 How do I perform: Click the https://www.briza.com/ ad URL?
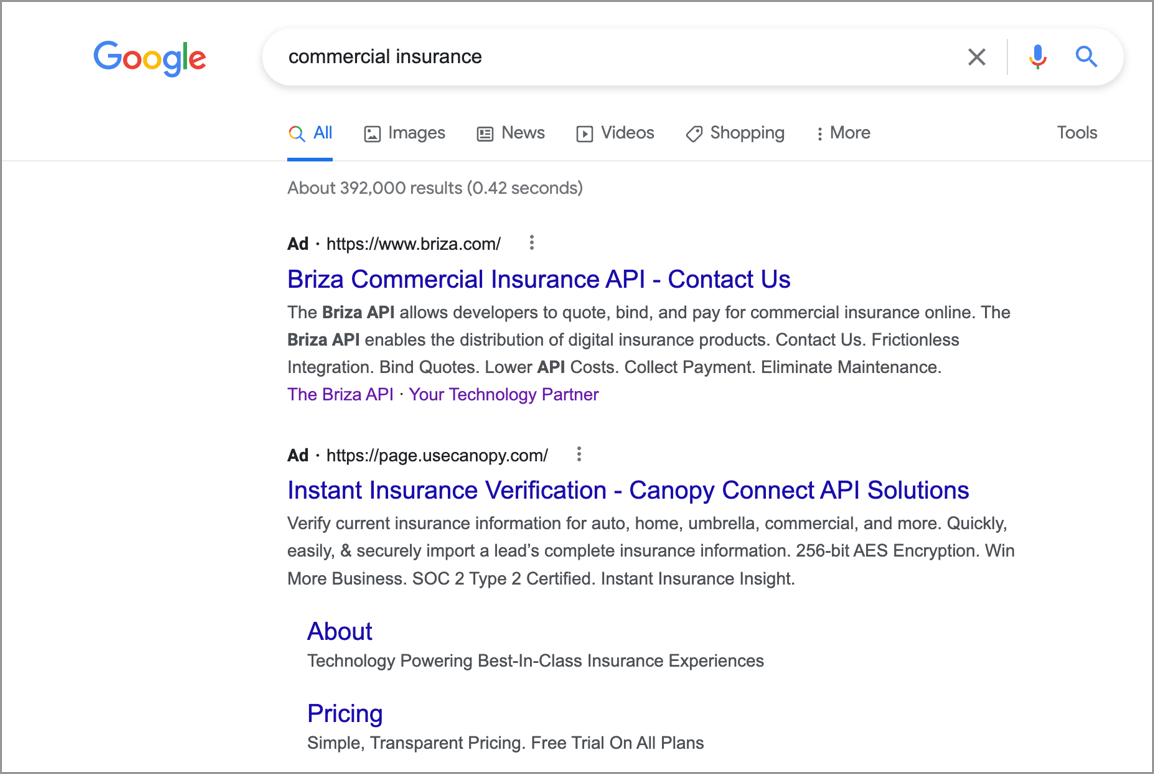413,244
